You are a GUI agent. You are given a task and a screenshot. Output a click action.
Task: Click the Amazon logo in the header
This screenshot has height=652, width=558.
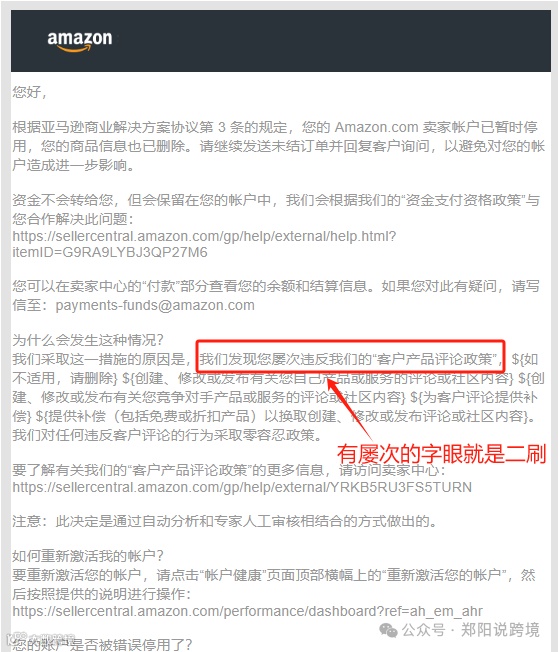80,41
